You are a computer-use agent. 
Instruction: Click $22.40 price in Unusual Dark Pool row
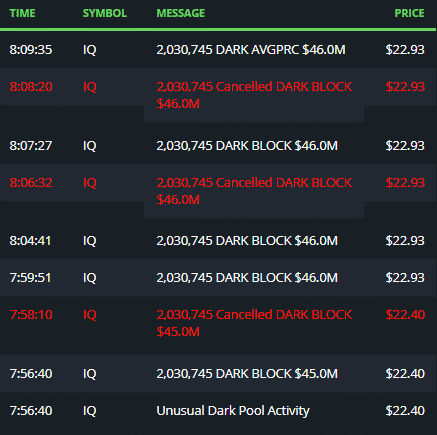click(405, 411)
